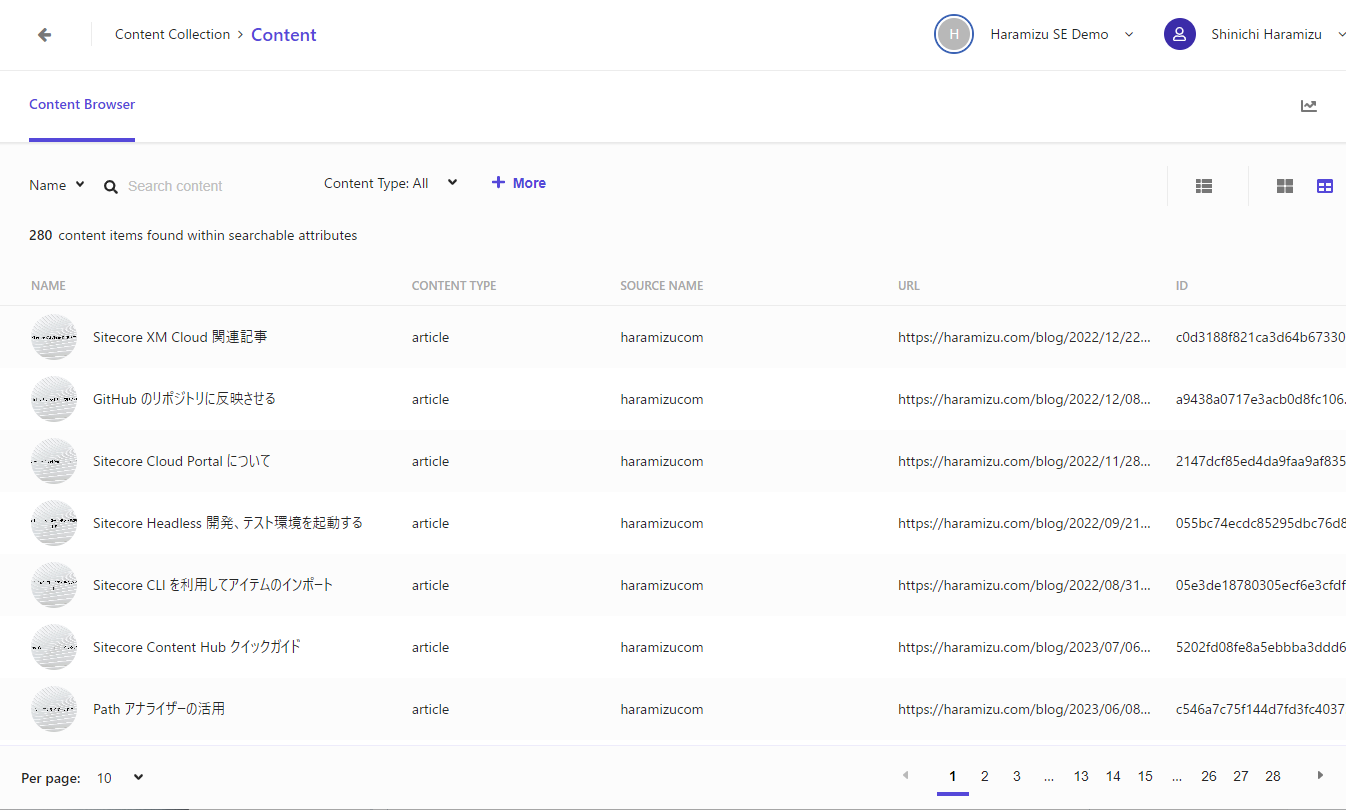Switch to large grid view icon
Viewport: 1346px width, 810px height.
point(1285,186)
